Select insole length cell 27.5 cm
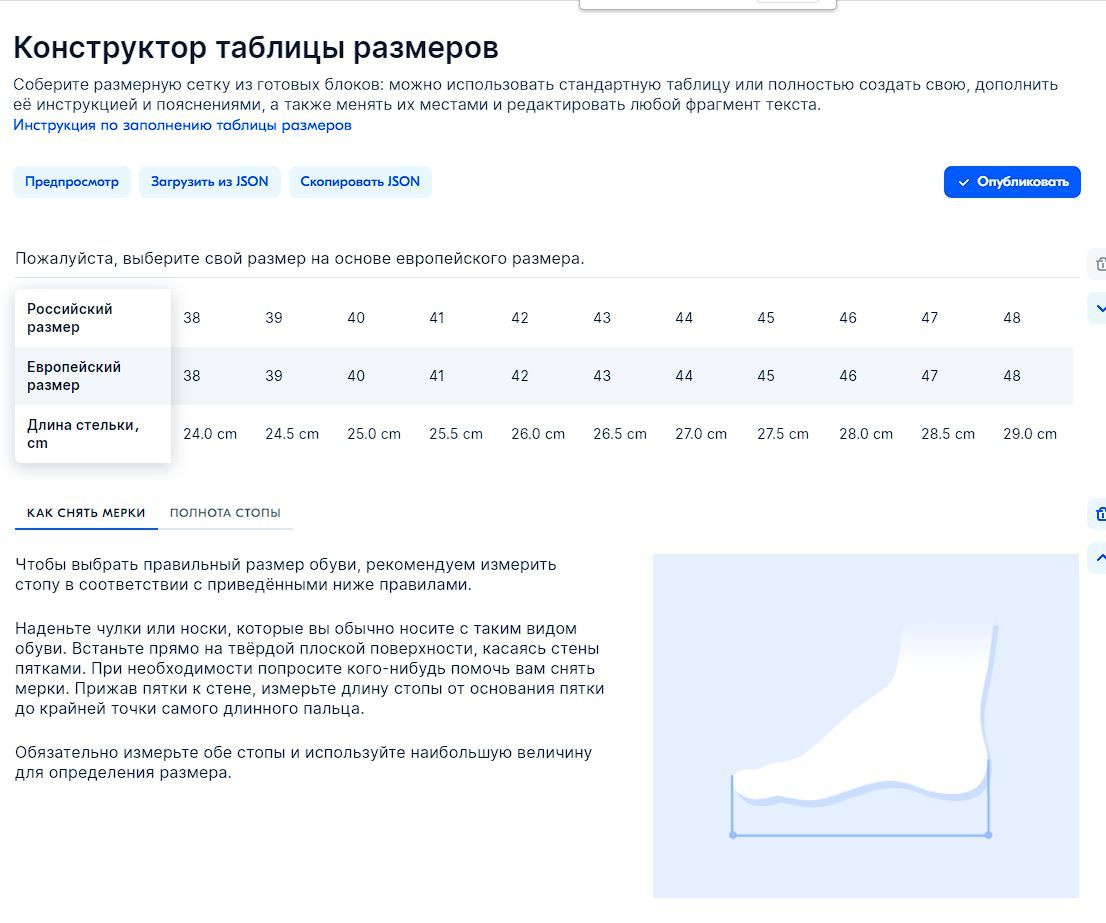 click(x=783, y=434)
